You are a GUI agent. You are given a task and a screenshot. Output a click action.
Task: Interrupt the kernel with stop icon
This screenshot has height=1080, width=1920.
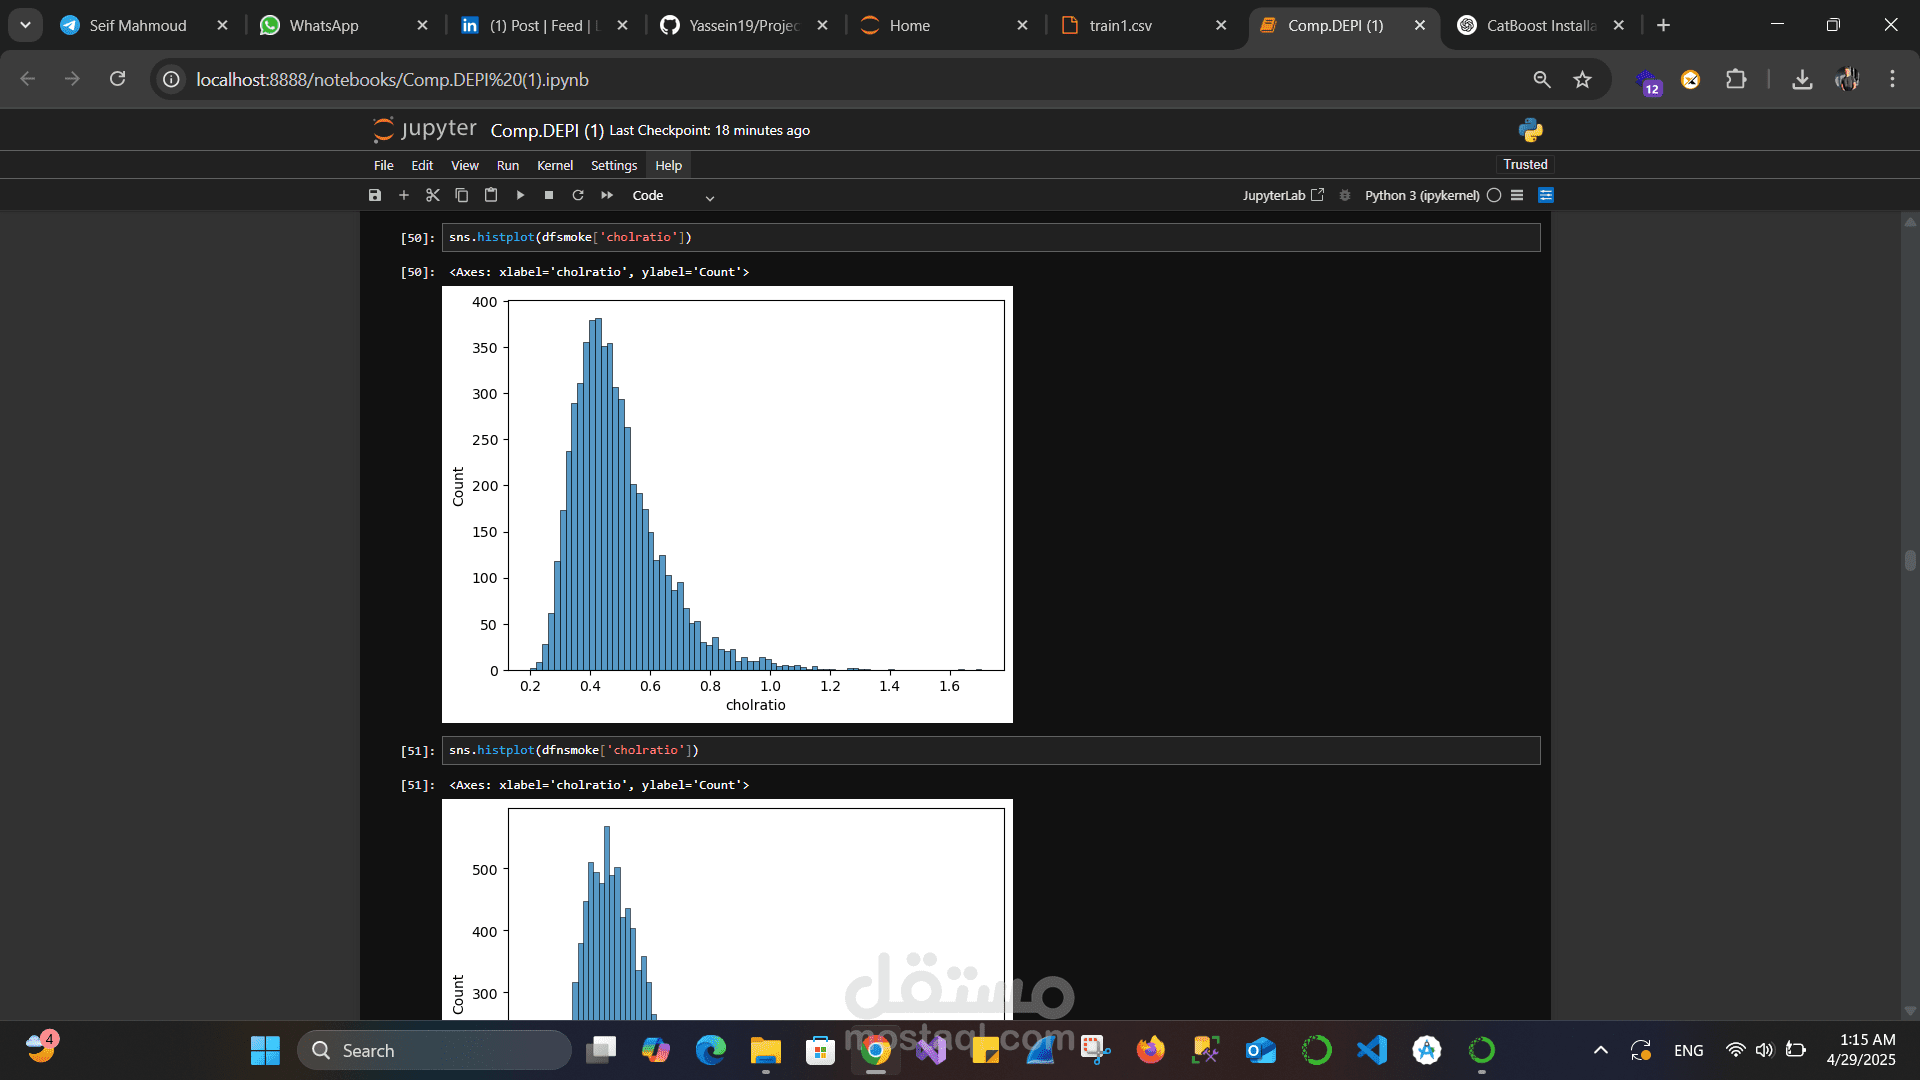click(x=549, y=195)
